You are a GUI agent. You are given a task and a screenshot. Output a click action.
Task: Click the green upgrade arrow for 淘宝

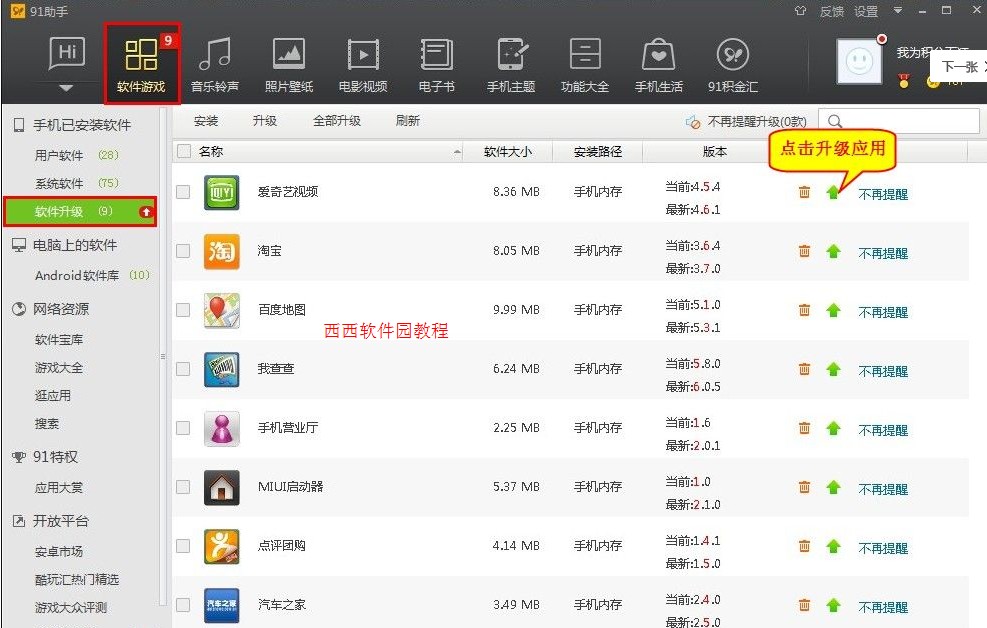(x=833, y=252)
